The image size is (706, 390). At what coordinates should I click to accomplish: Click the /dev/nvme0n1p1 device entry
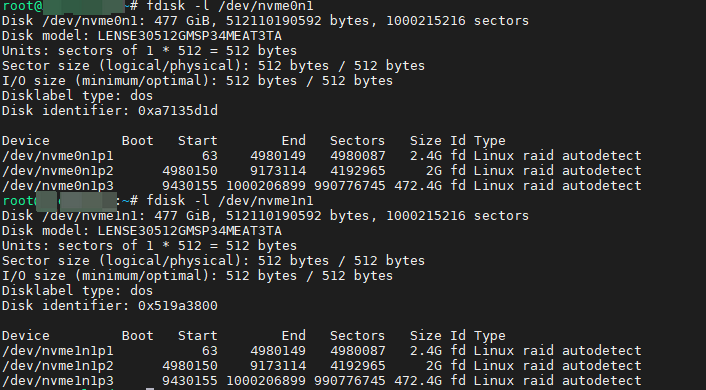coord(58,156)
